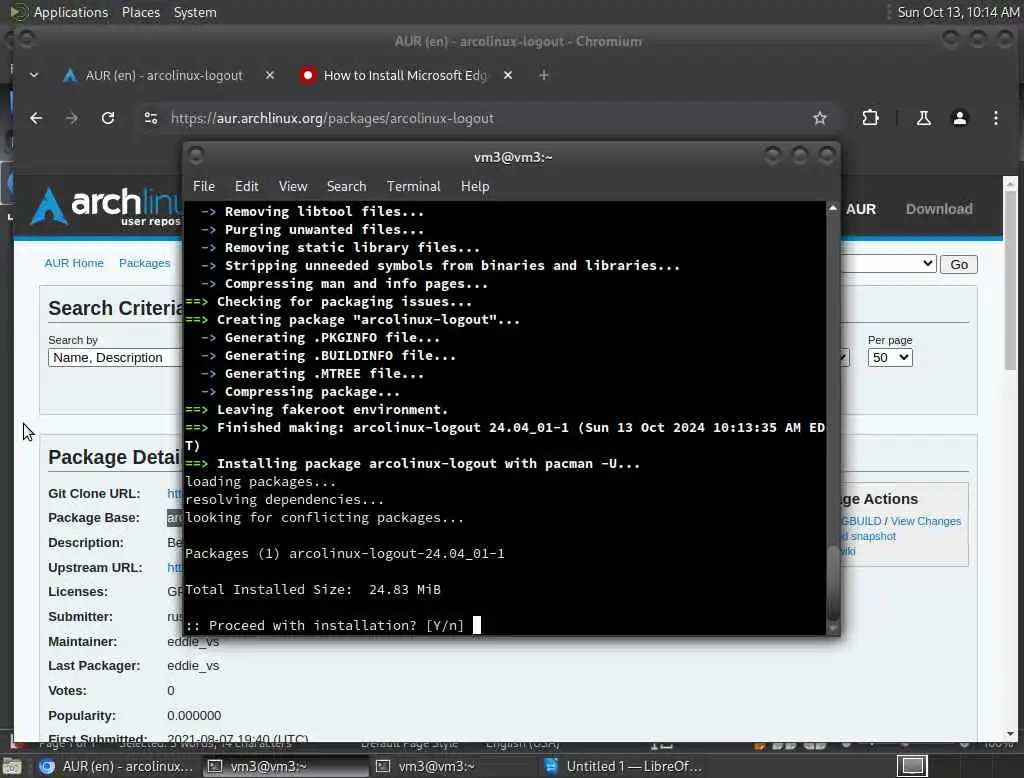This screenshot has height=778, width=1024.
Task: Click the page scrollbar thumb in Chromium
Action: coord(1010,281)
